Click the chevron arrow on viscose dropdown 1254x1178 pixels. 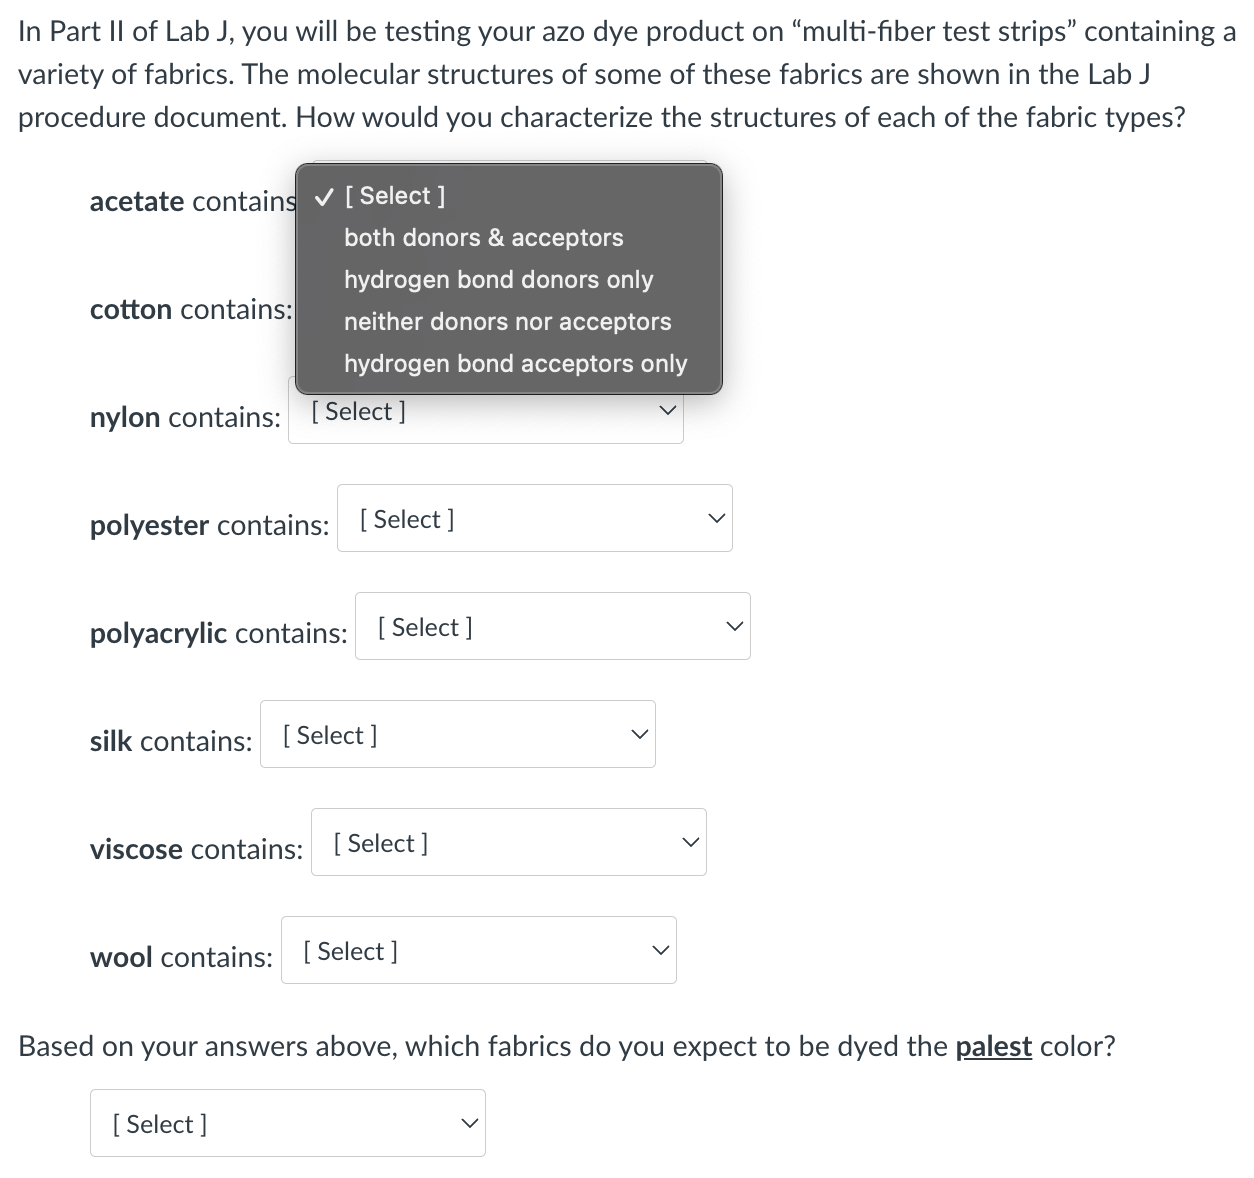(689, 843)
